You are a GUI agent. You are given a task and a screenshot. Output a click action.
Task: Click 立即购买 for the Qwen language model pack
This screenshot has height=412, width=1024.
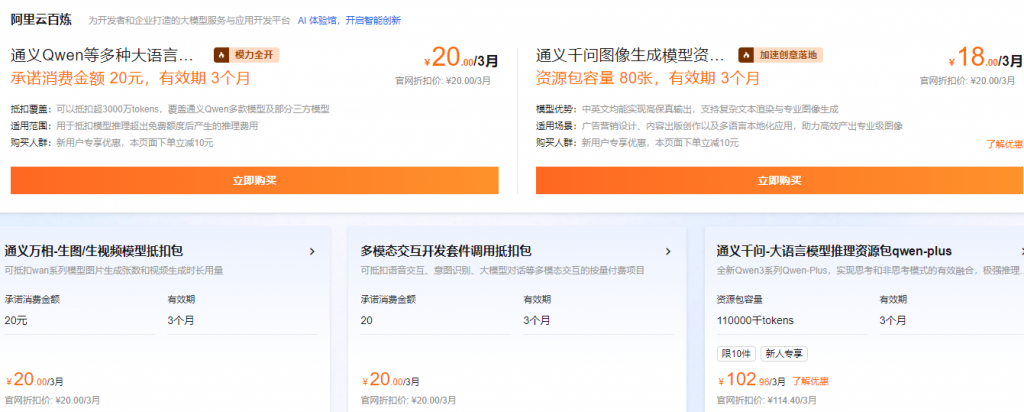[254, 180]
